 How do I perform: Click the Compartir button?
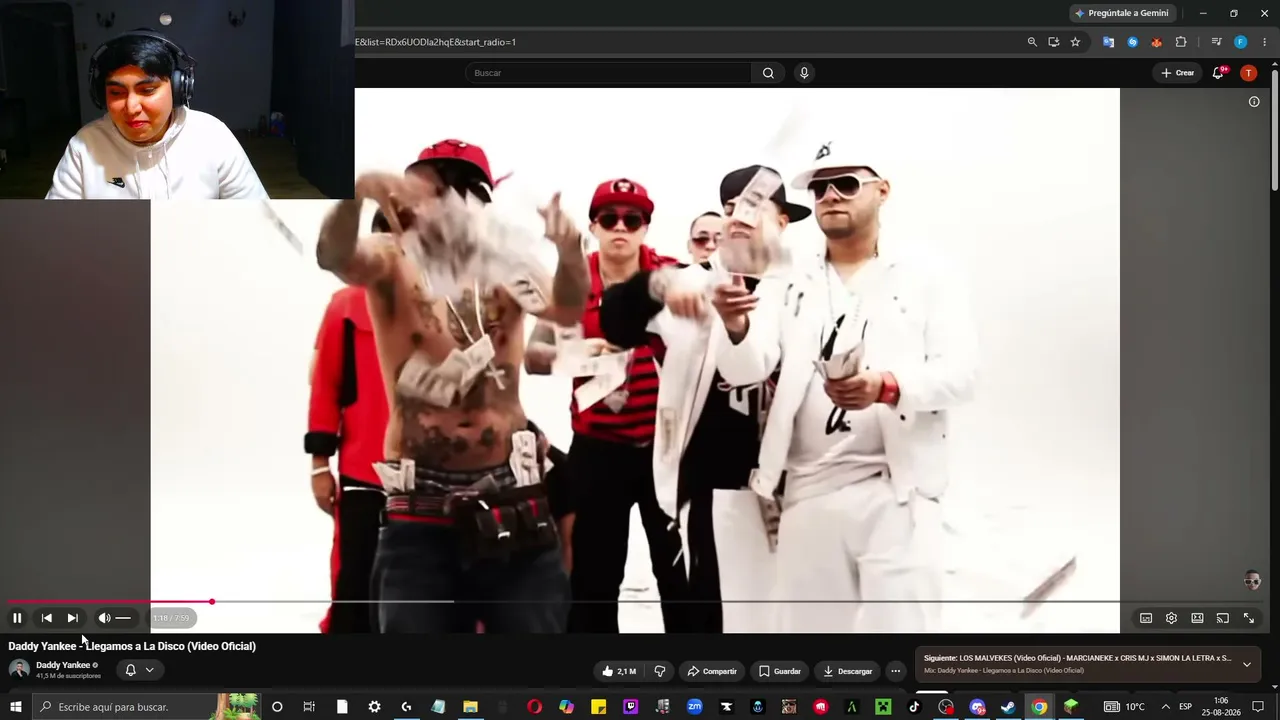(x=712, y=671)
